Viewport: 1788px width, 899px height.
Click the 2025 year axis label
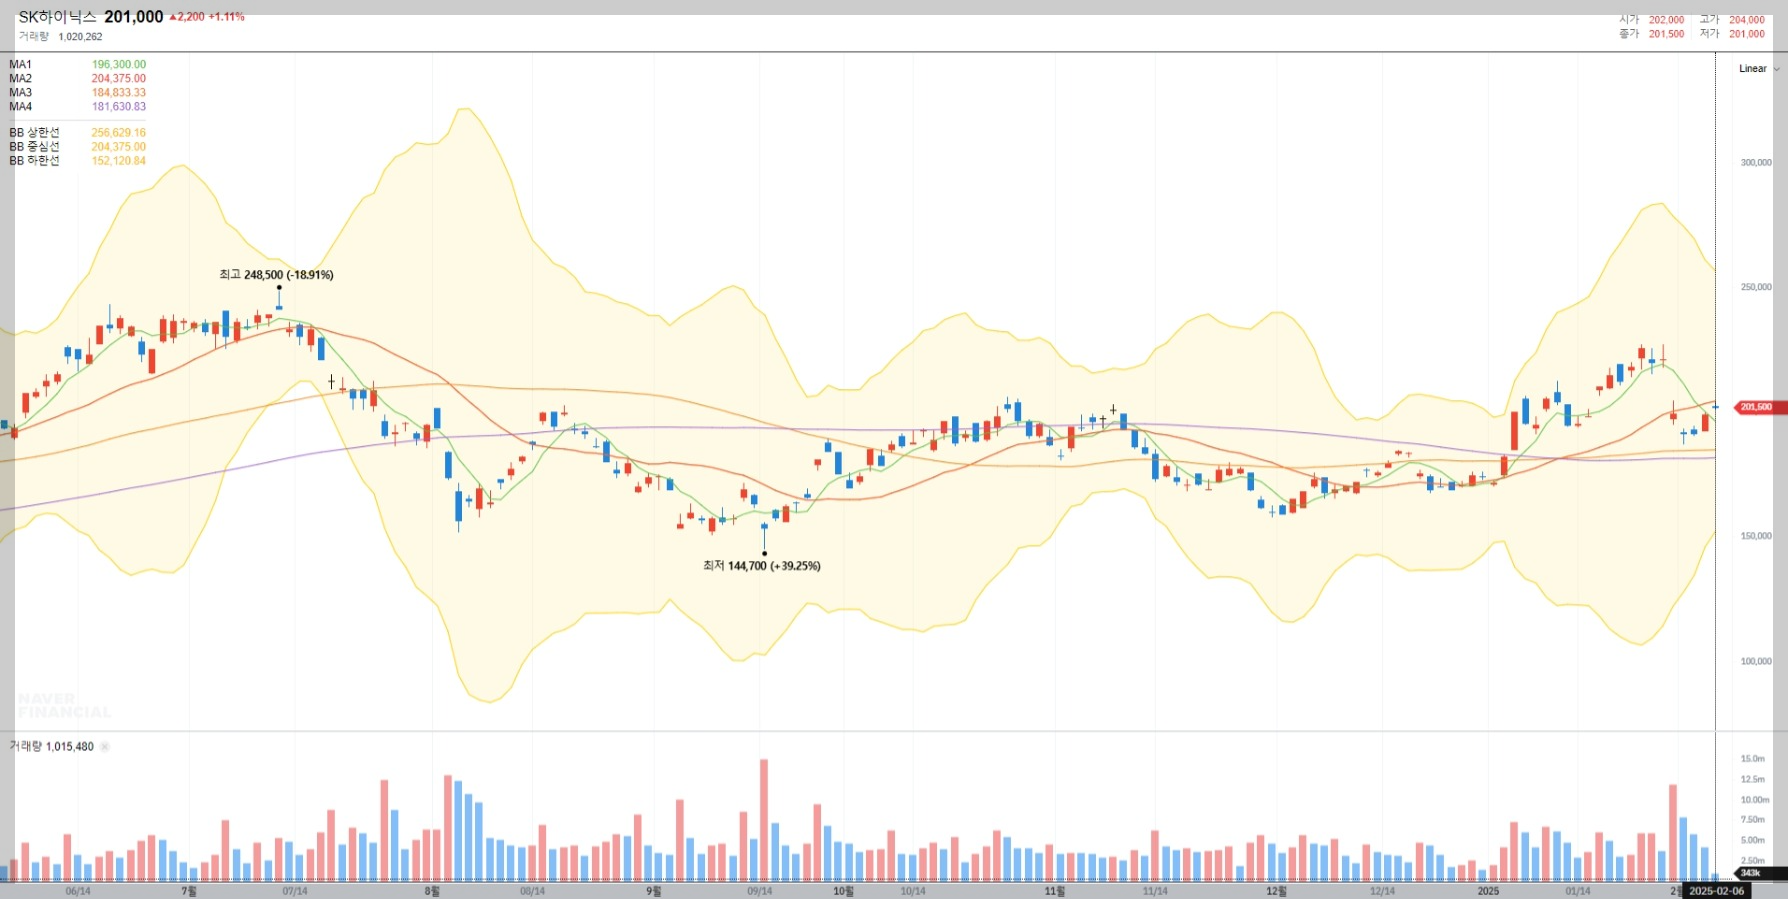[x=1489, y=891]
